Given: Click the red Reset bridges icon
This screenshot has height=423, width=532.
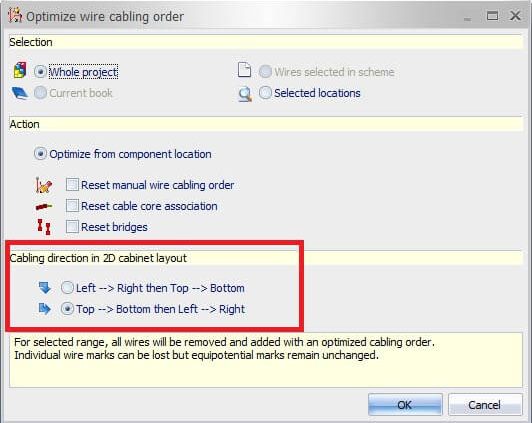Looking at the screenshot, I should (x=44, y=227).
